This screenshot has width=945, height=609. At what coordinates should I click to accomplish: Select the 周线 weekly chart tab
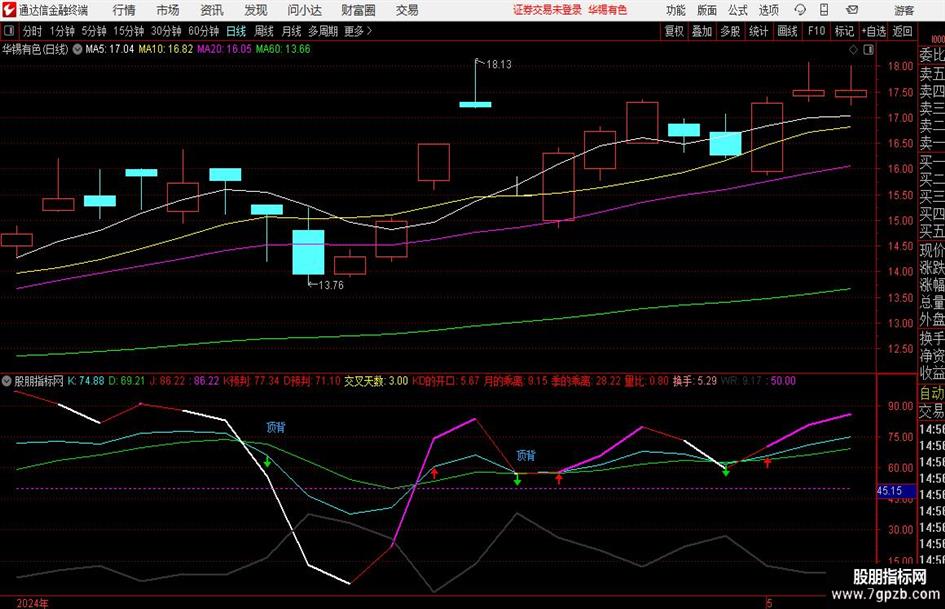tap(264, 31)
